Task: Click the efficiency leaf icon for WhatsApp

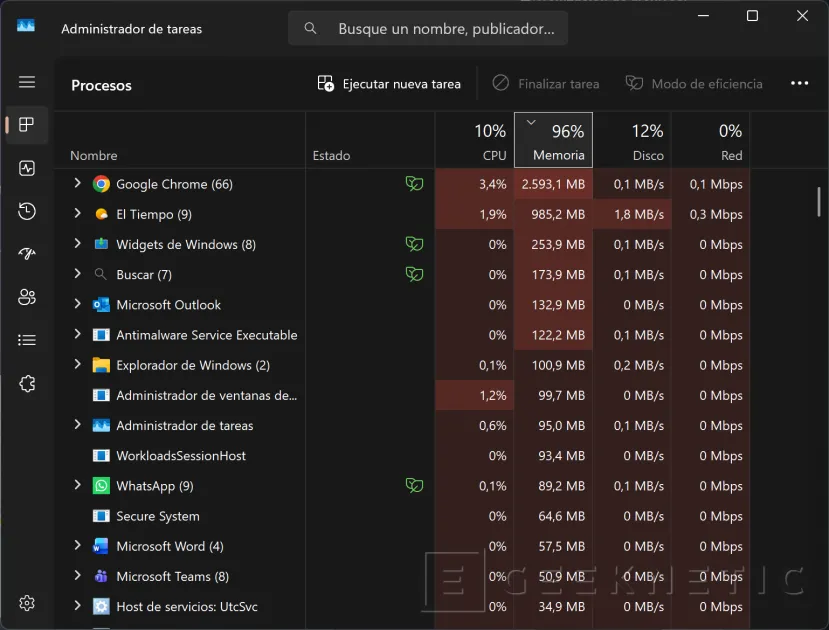Action: point(414,485)
